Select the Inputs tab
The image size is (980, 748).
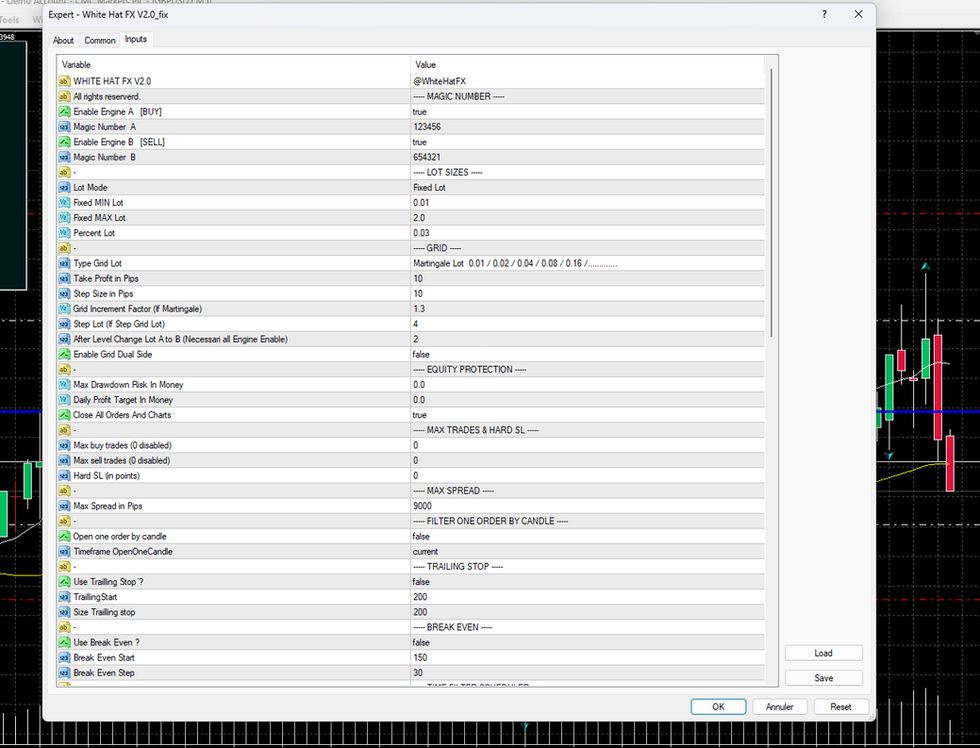pos(136,39)
